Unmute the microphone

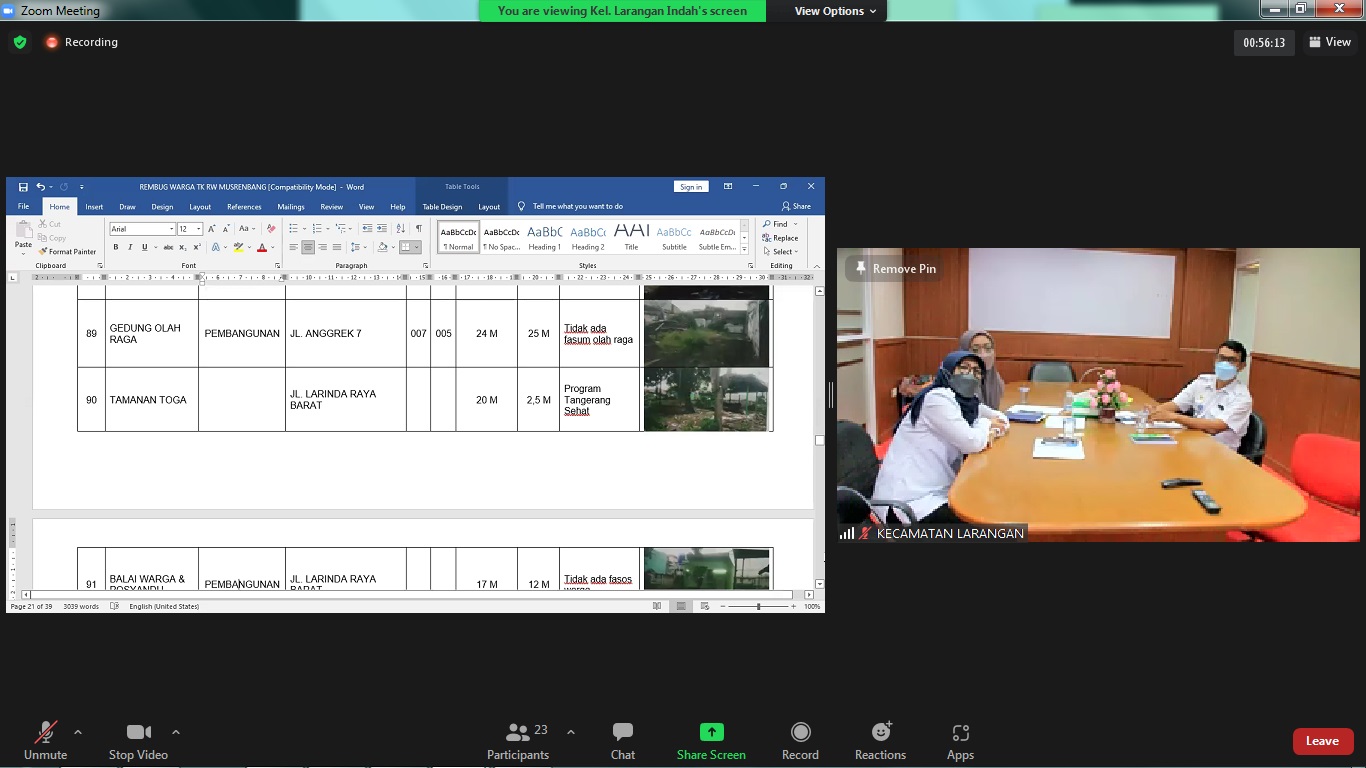45,741
